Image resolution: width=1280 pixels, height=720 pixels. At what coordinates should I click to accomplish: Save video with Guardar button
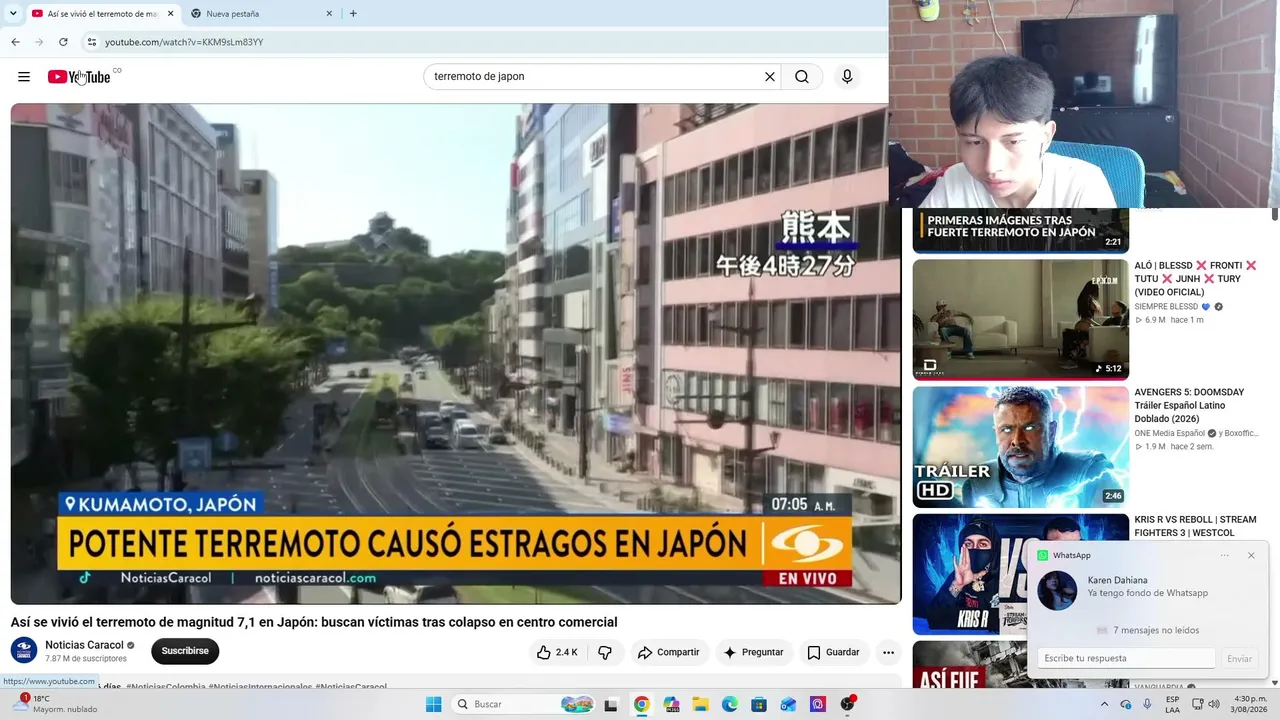(833, 652)
